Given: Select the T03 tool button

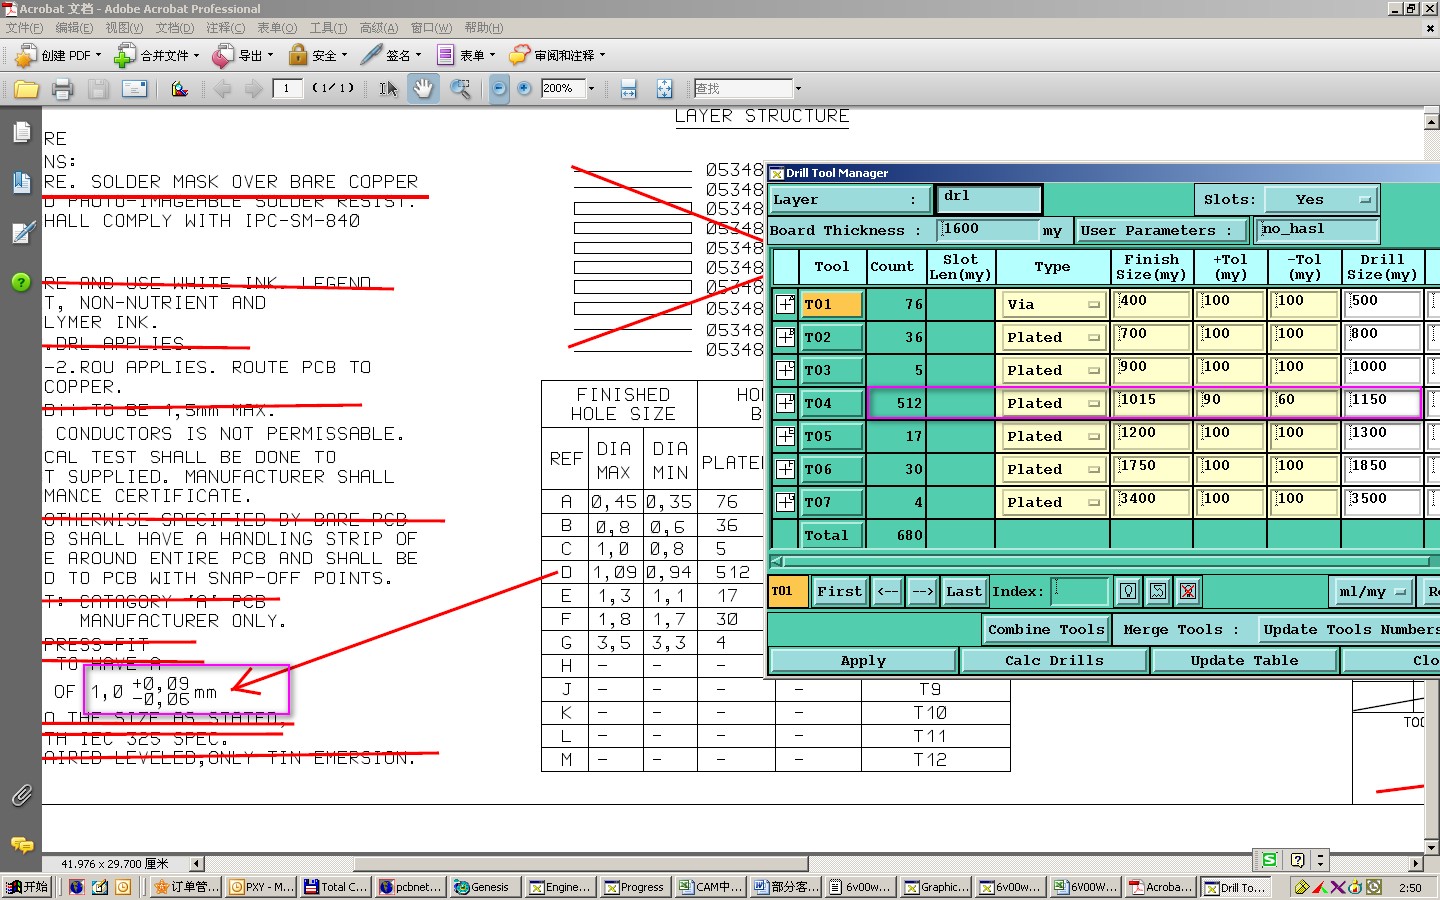Looking at the screenshot, I should click(832, 370).
